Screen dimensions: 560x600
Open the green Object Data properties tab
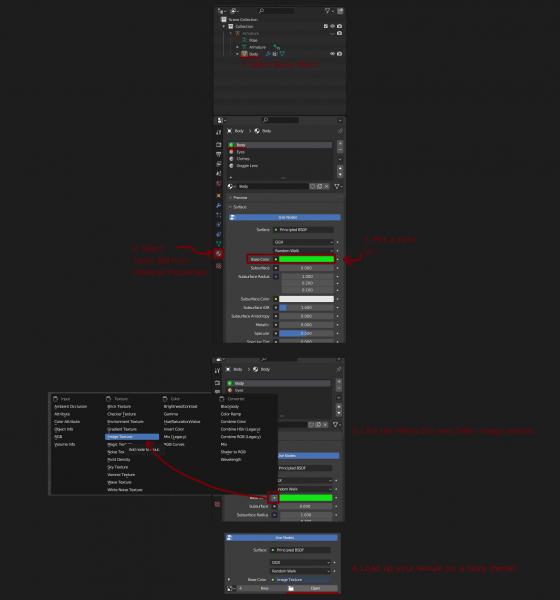(x=219, y=244)
